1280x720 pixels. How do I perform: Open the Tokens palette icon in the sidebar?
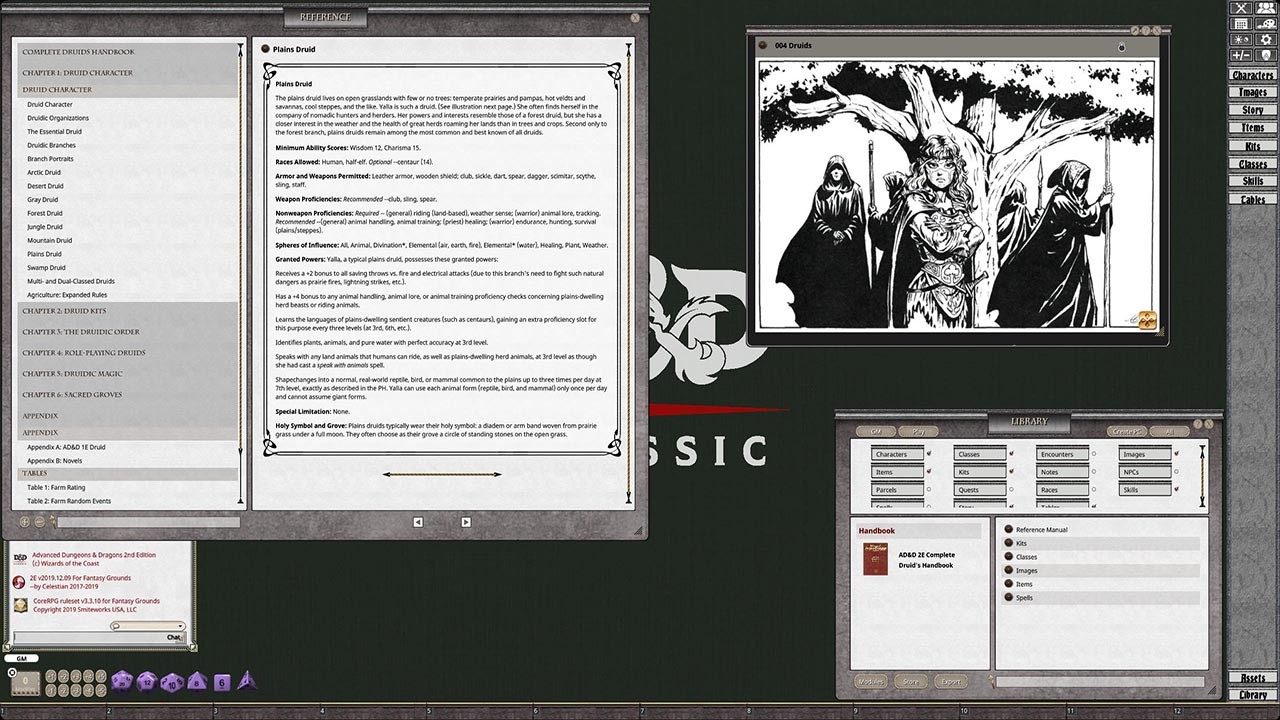click(x=1266, y=24)
